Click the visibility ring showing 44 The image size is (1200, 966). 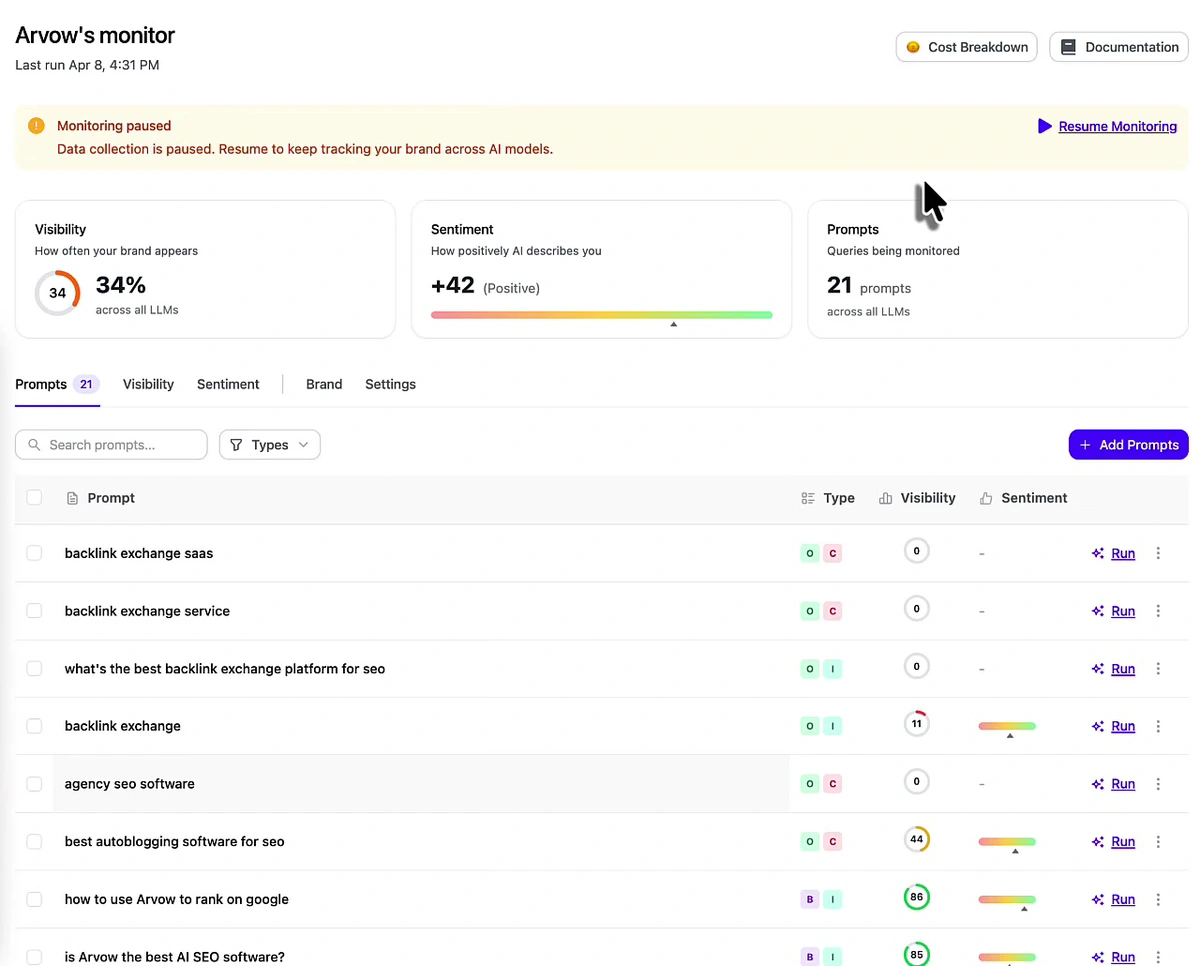pyautogui.click(x=916, y=840)
